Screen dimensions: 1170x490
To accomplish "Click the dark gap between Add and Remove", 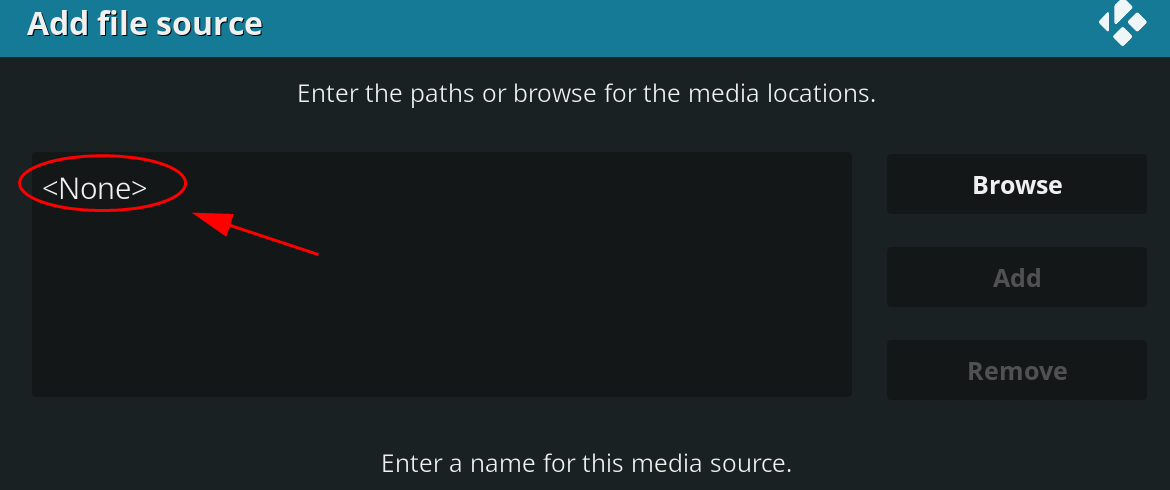I will (1016, 324).
